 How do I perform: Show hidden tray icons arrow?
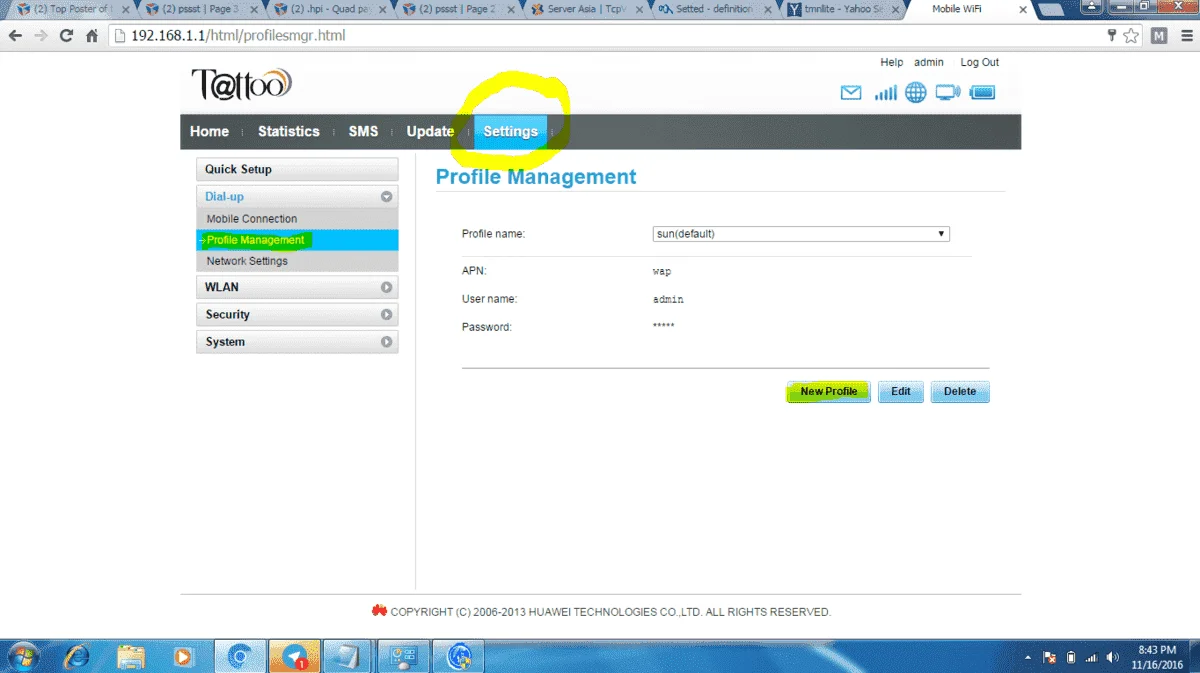1028,658
